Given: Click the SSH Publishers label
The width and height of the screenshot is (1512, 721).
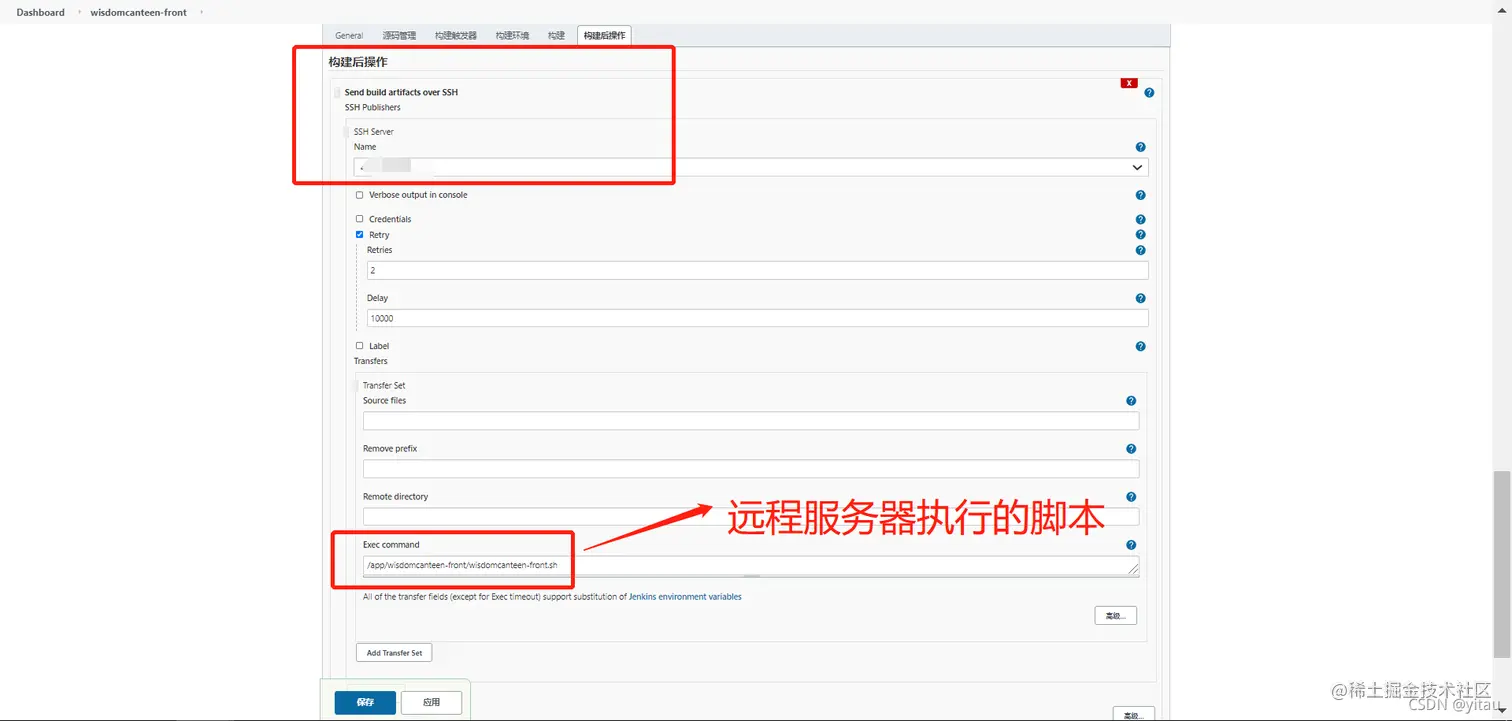Looking at the screenshot, I should point(373,107).
